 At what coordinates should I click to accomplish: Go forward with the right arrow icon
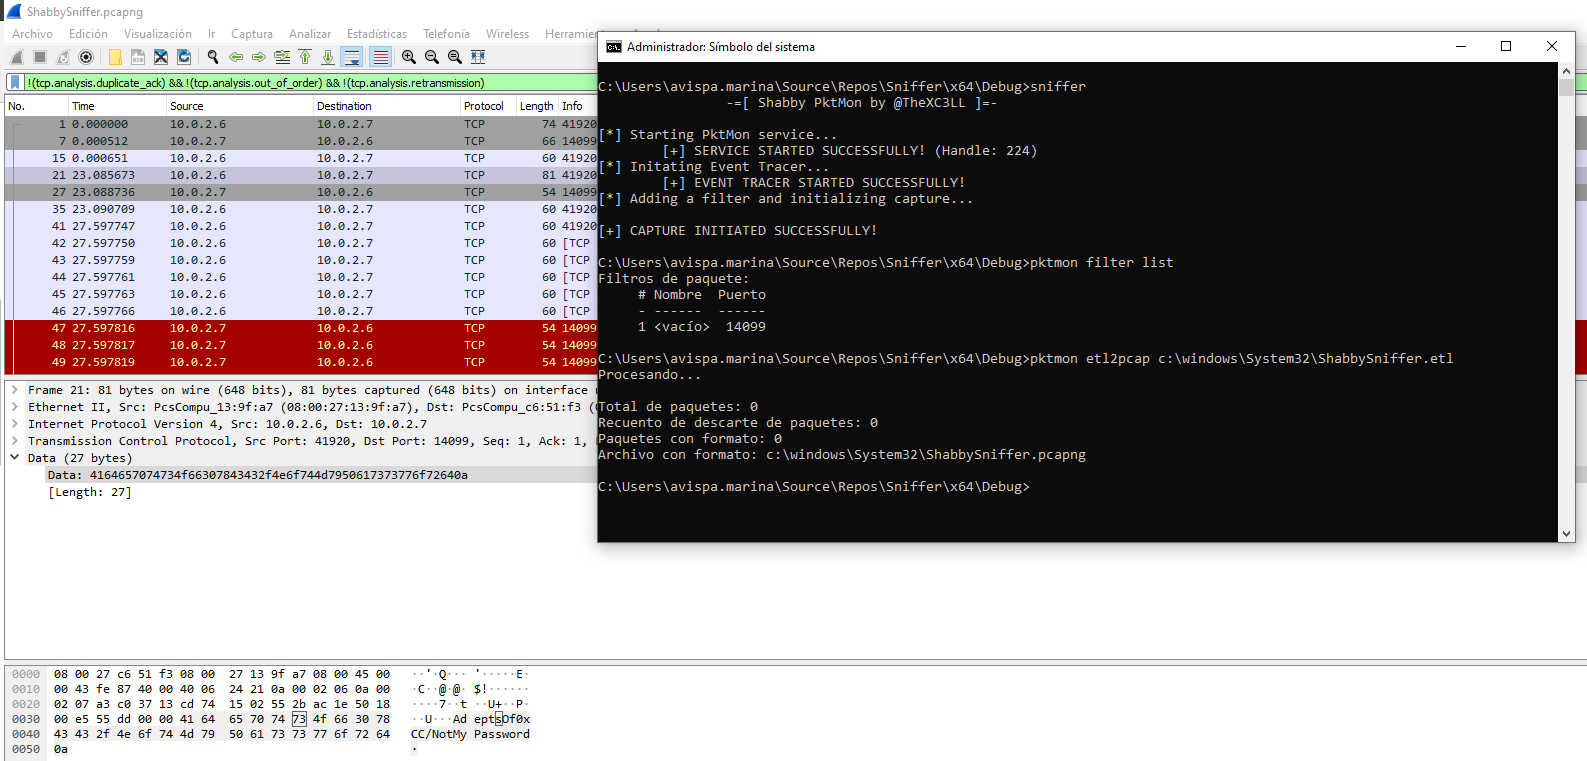click(x=259, y=57)
